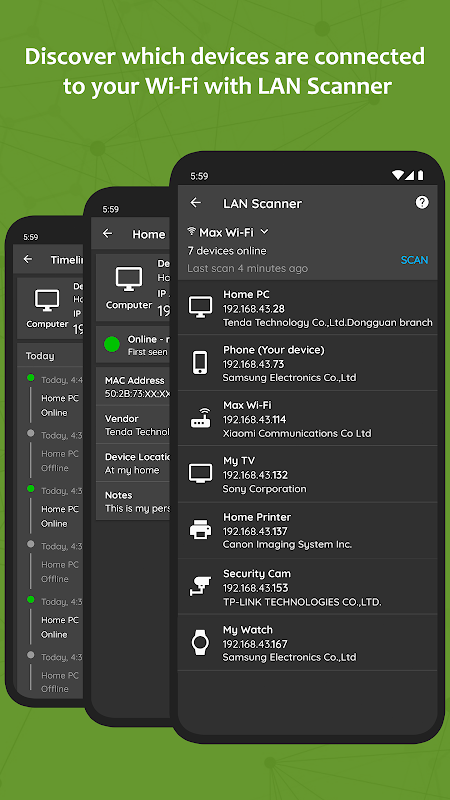Select IP address 192.168.43.73
The image size is (450, 800).
click(254, 364)
